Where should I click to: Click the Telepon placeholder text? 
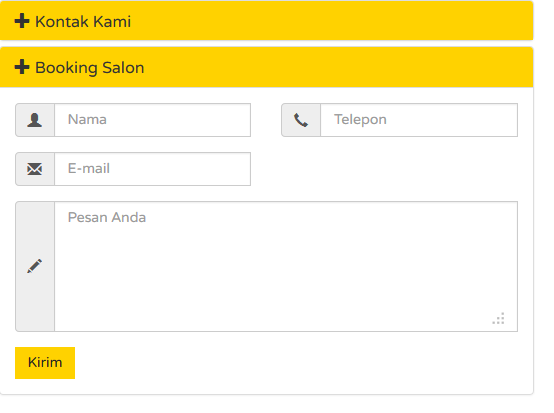[x=360, y=120]
